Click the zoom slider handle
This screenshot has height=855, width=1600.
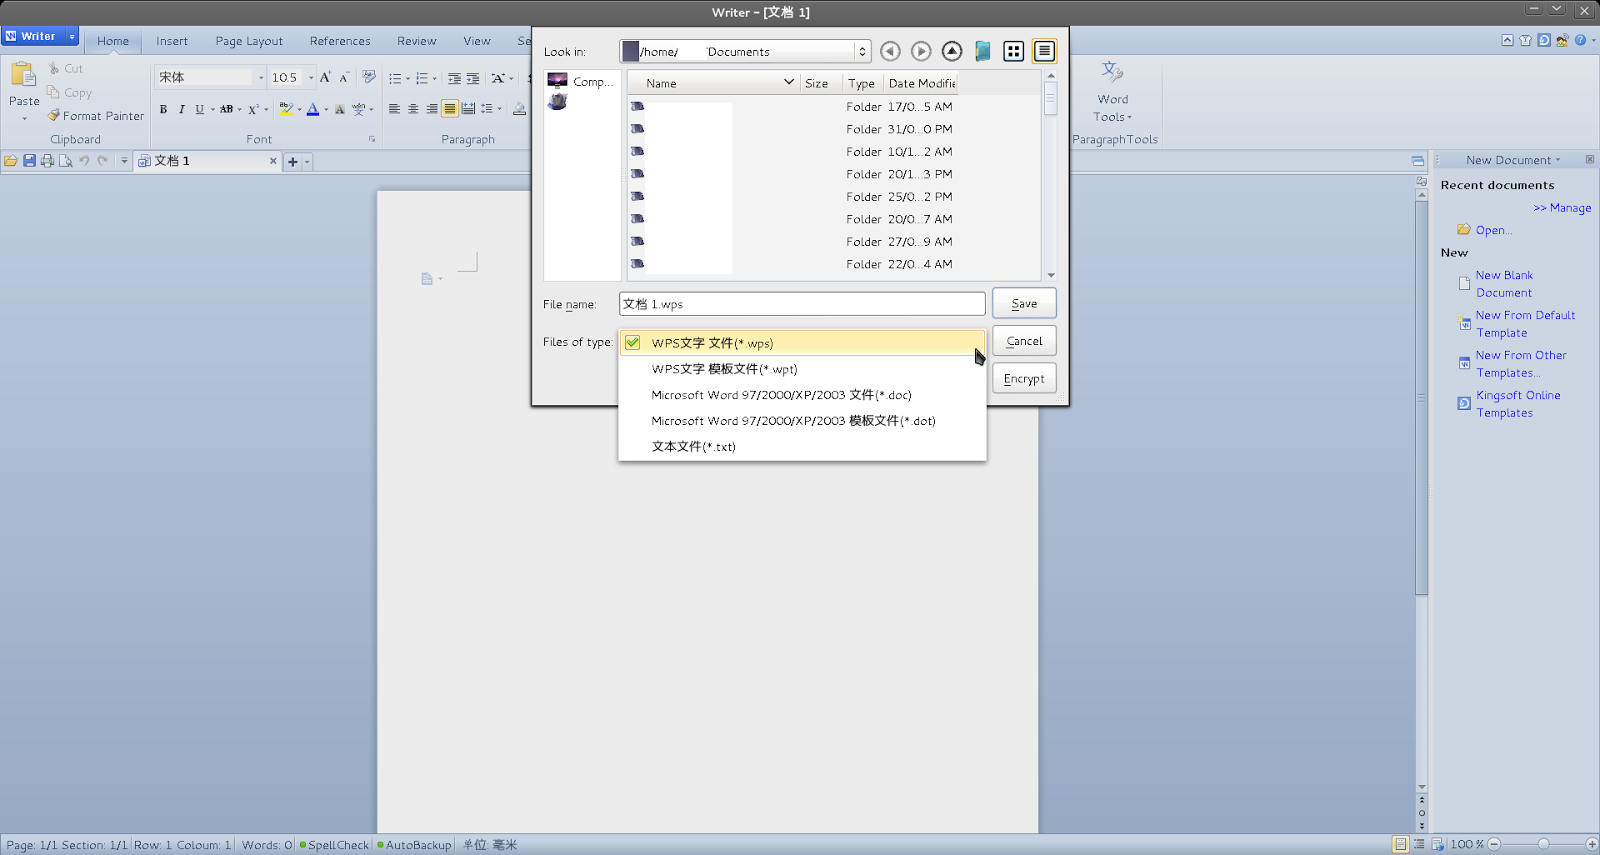[x=1543, y=845]
